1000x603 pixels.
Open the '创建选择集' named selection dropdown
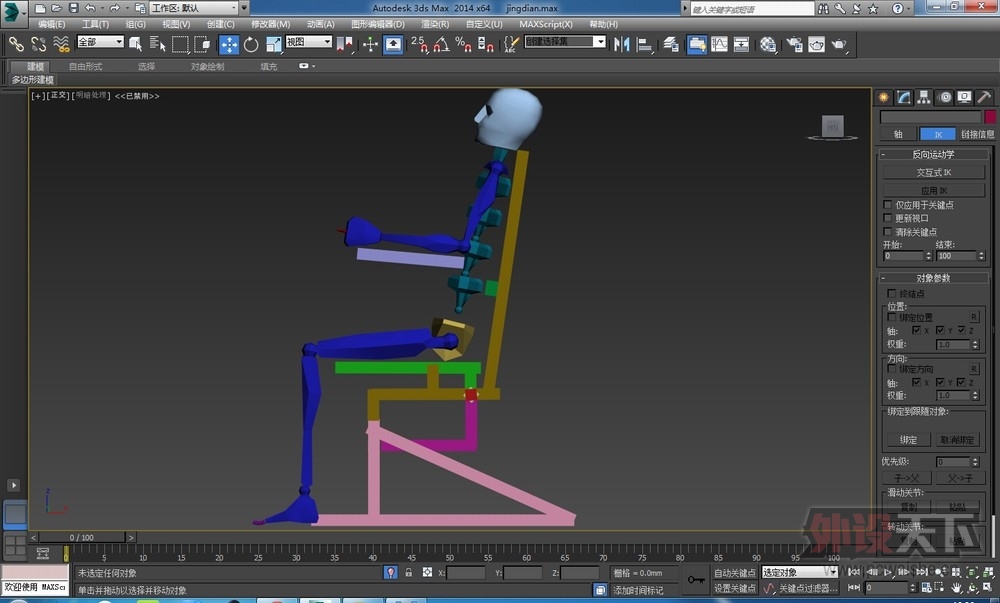tap(565, 41)
